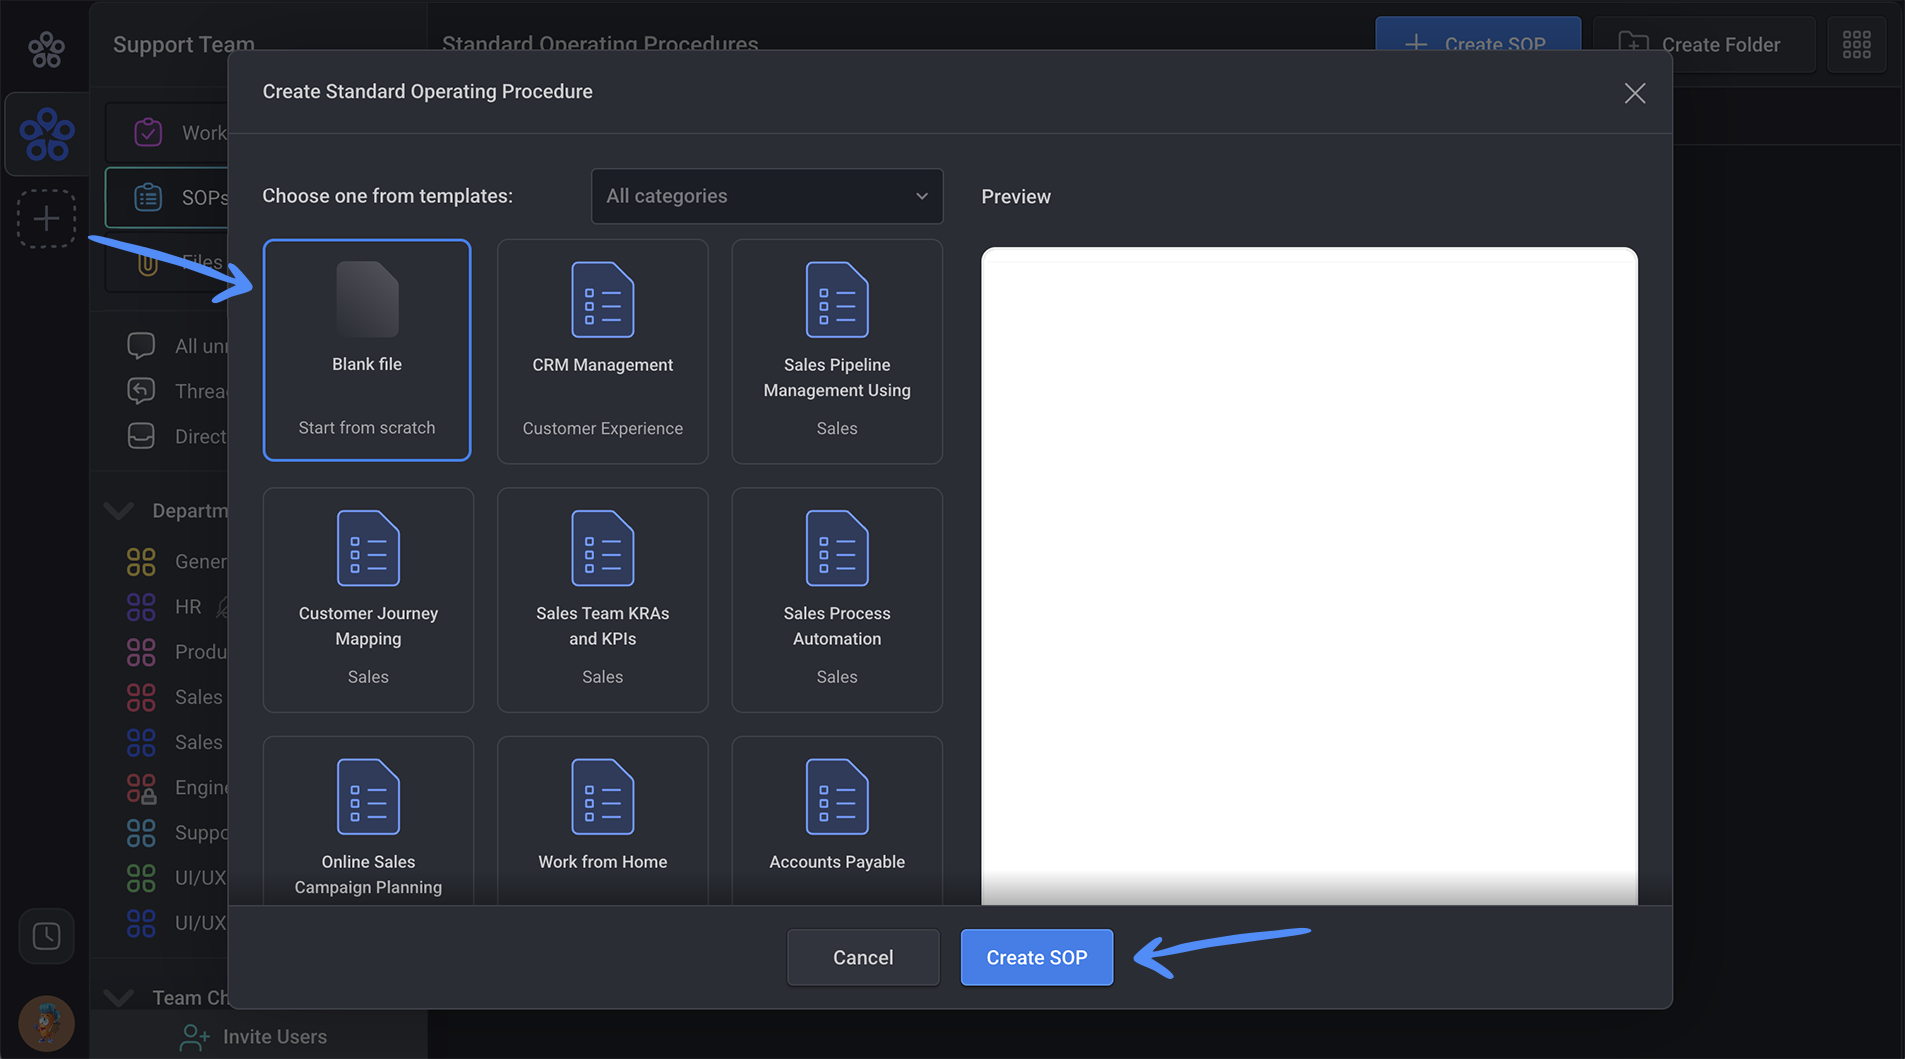Open the user profile avatar
This screenshot has width=1905, height=1059.
(46, 1023)
